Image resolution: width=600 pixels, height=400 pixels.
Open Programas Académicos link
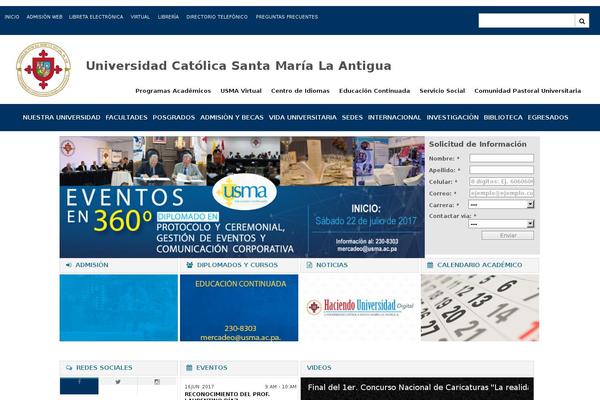coord(173,91)
